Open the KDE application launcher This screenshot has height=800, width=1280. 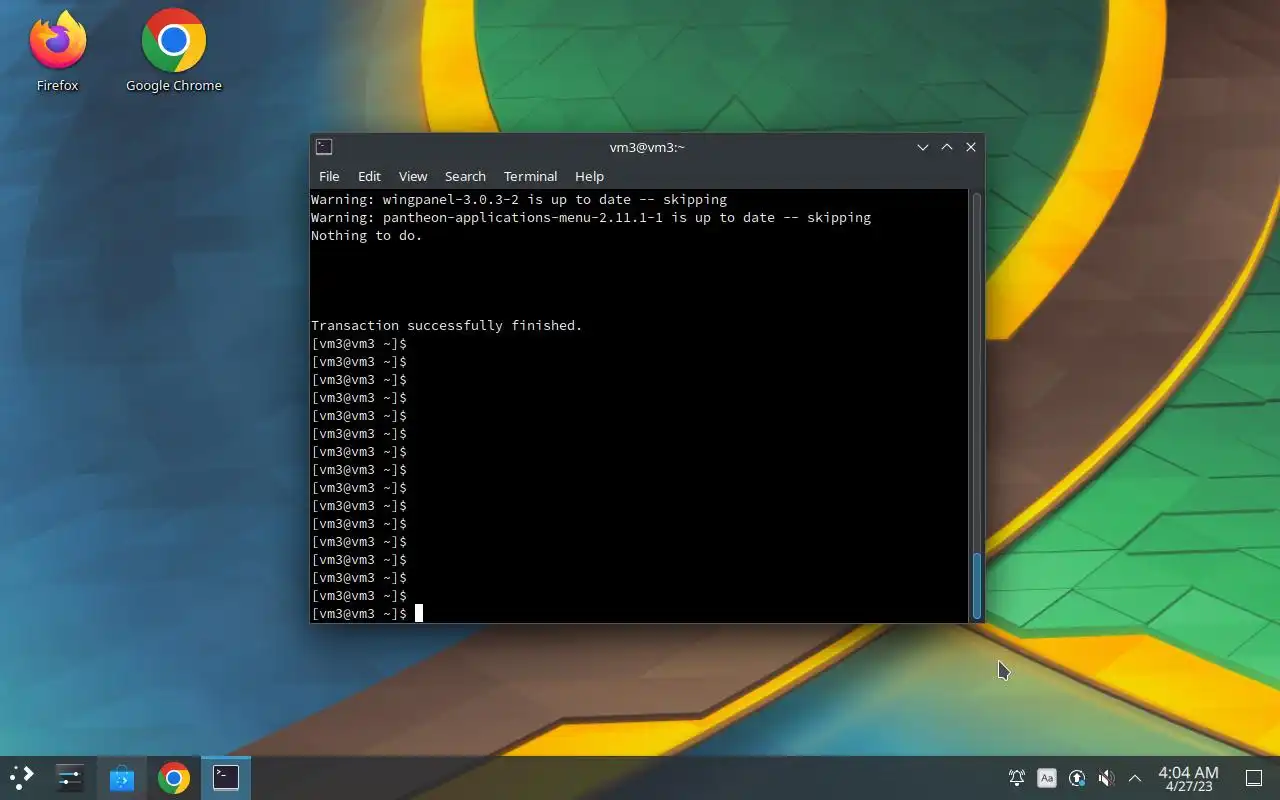pos(22,778)
